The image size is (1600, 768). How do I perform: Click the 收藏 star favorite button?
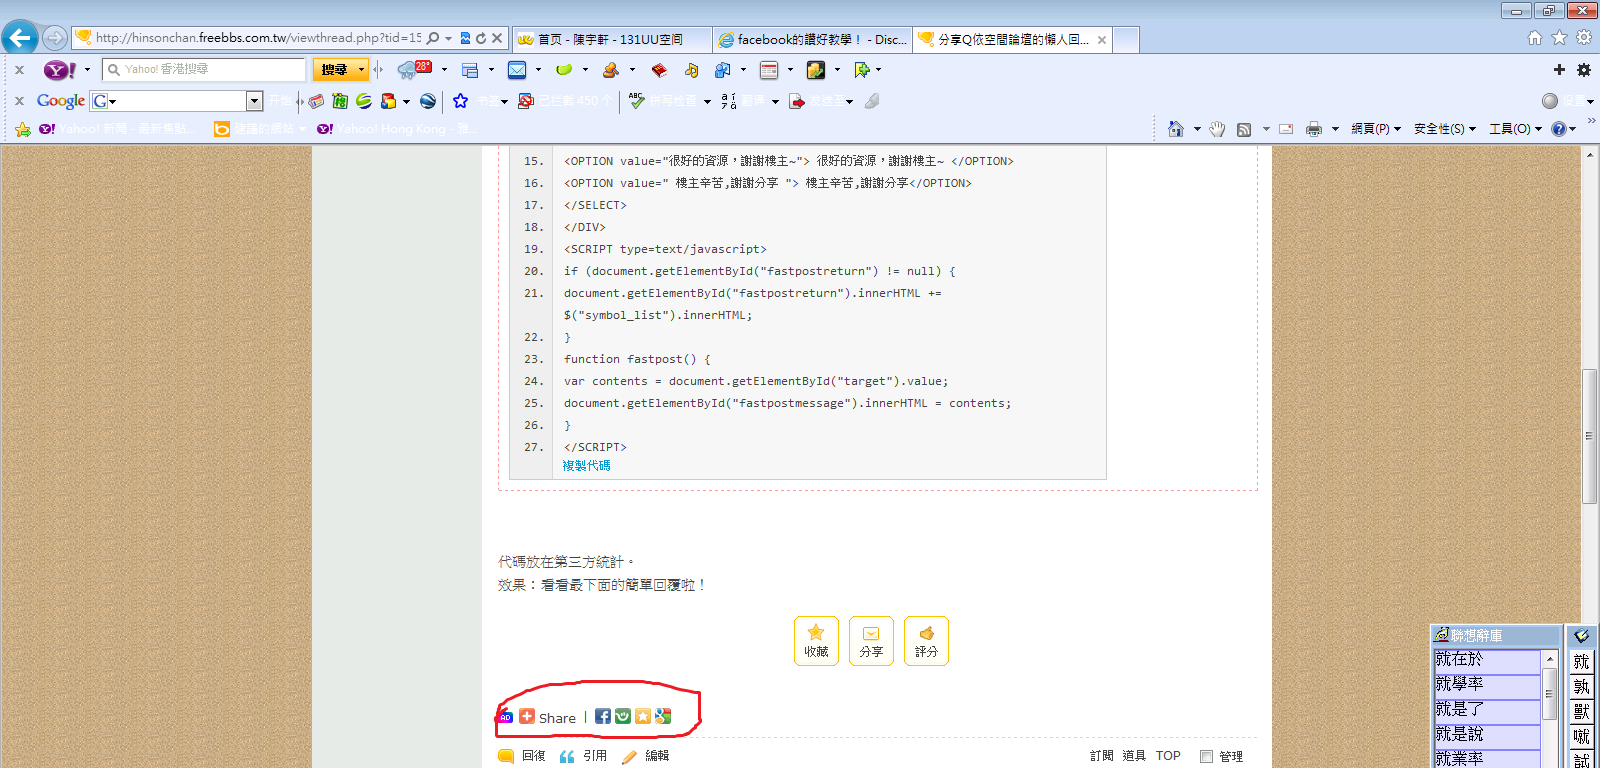[x=816, y=640]
